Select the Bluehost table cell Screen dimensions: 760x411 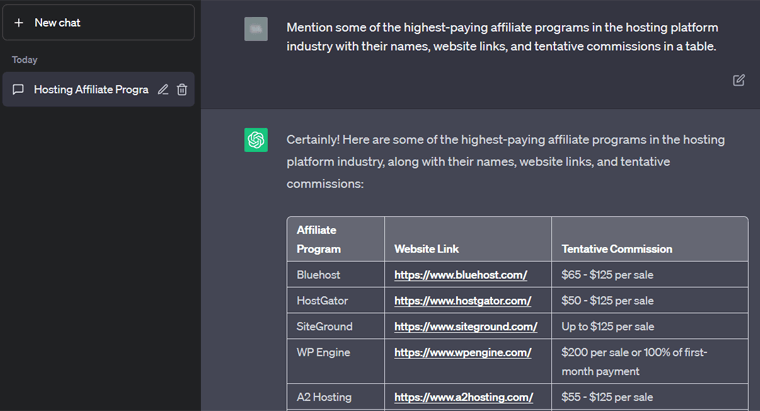click(336, 275)
